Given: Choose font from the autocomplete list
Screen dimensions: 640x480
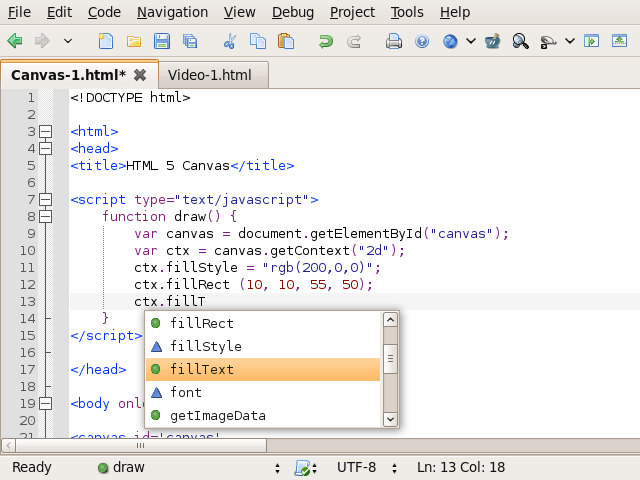Looking at the screenshot, I should coord(263,392).
